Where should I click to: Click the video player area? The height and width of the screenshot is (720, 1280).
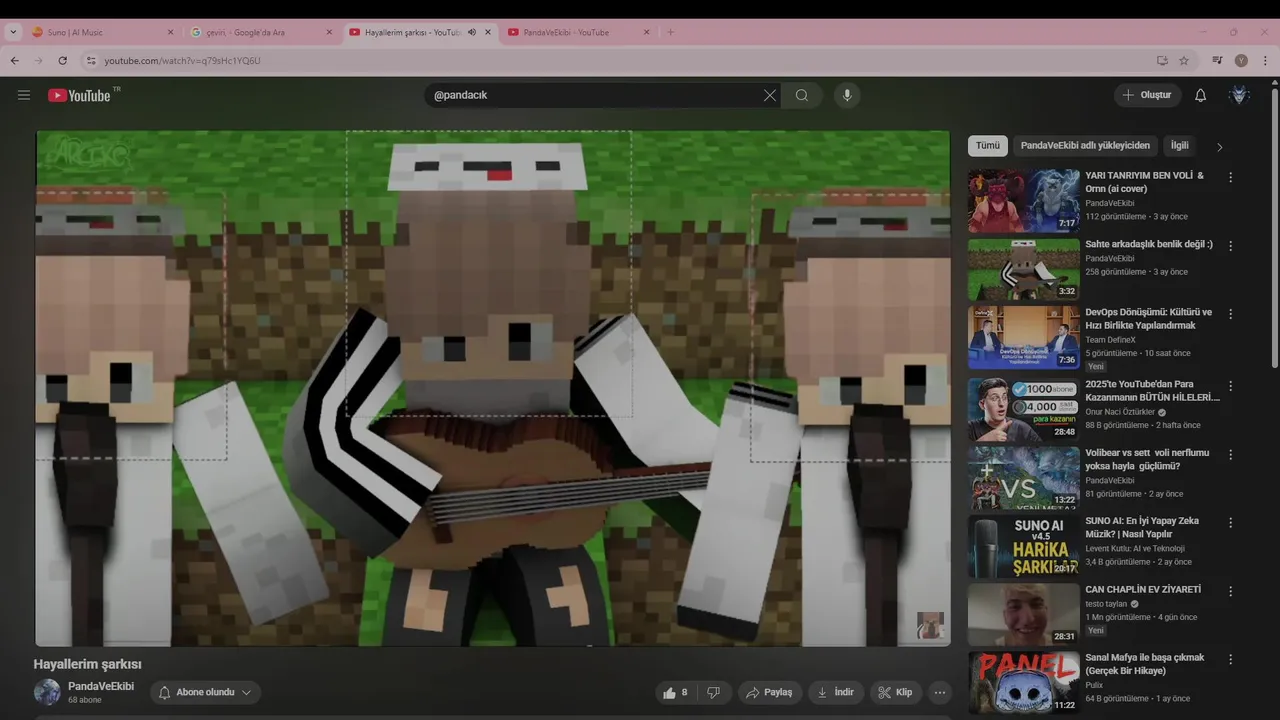pos(493,388)
